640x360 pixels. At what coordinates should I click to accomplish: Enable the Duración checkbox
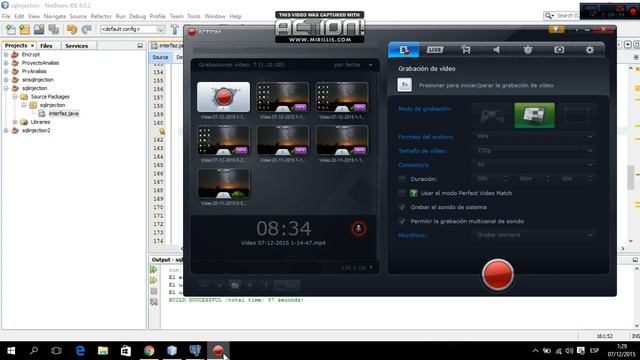(x=402, y=179)
